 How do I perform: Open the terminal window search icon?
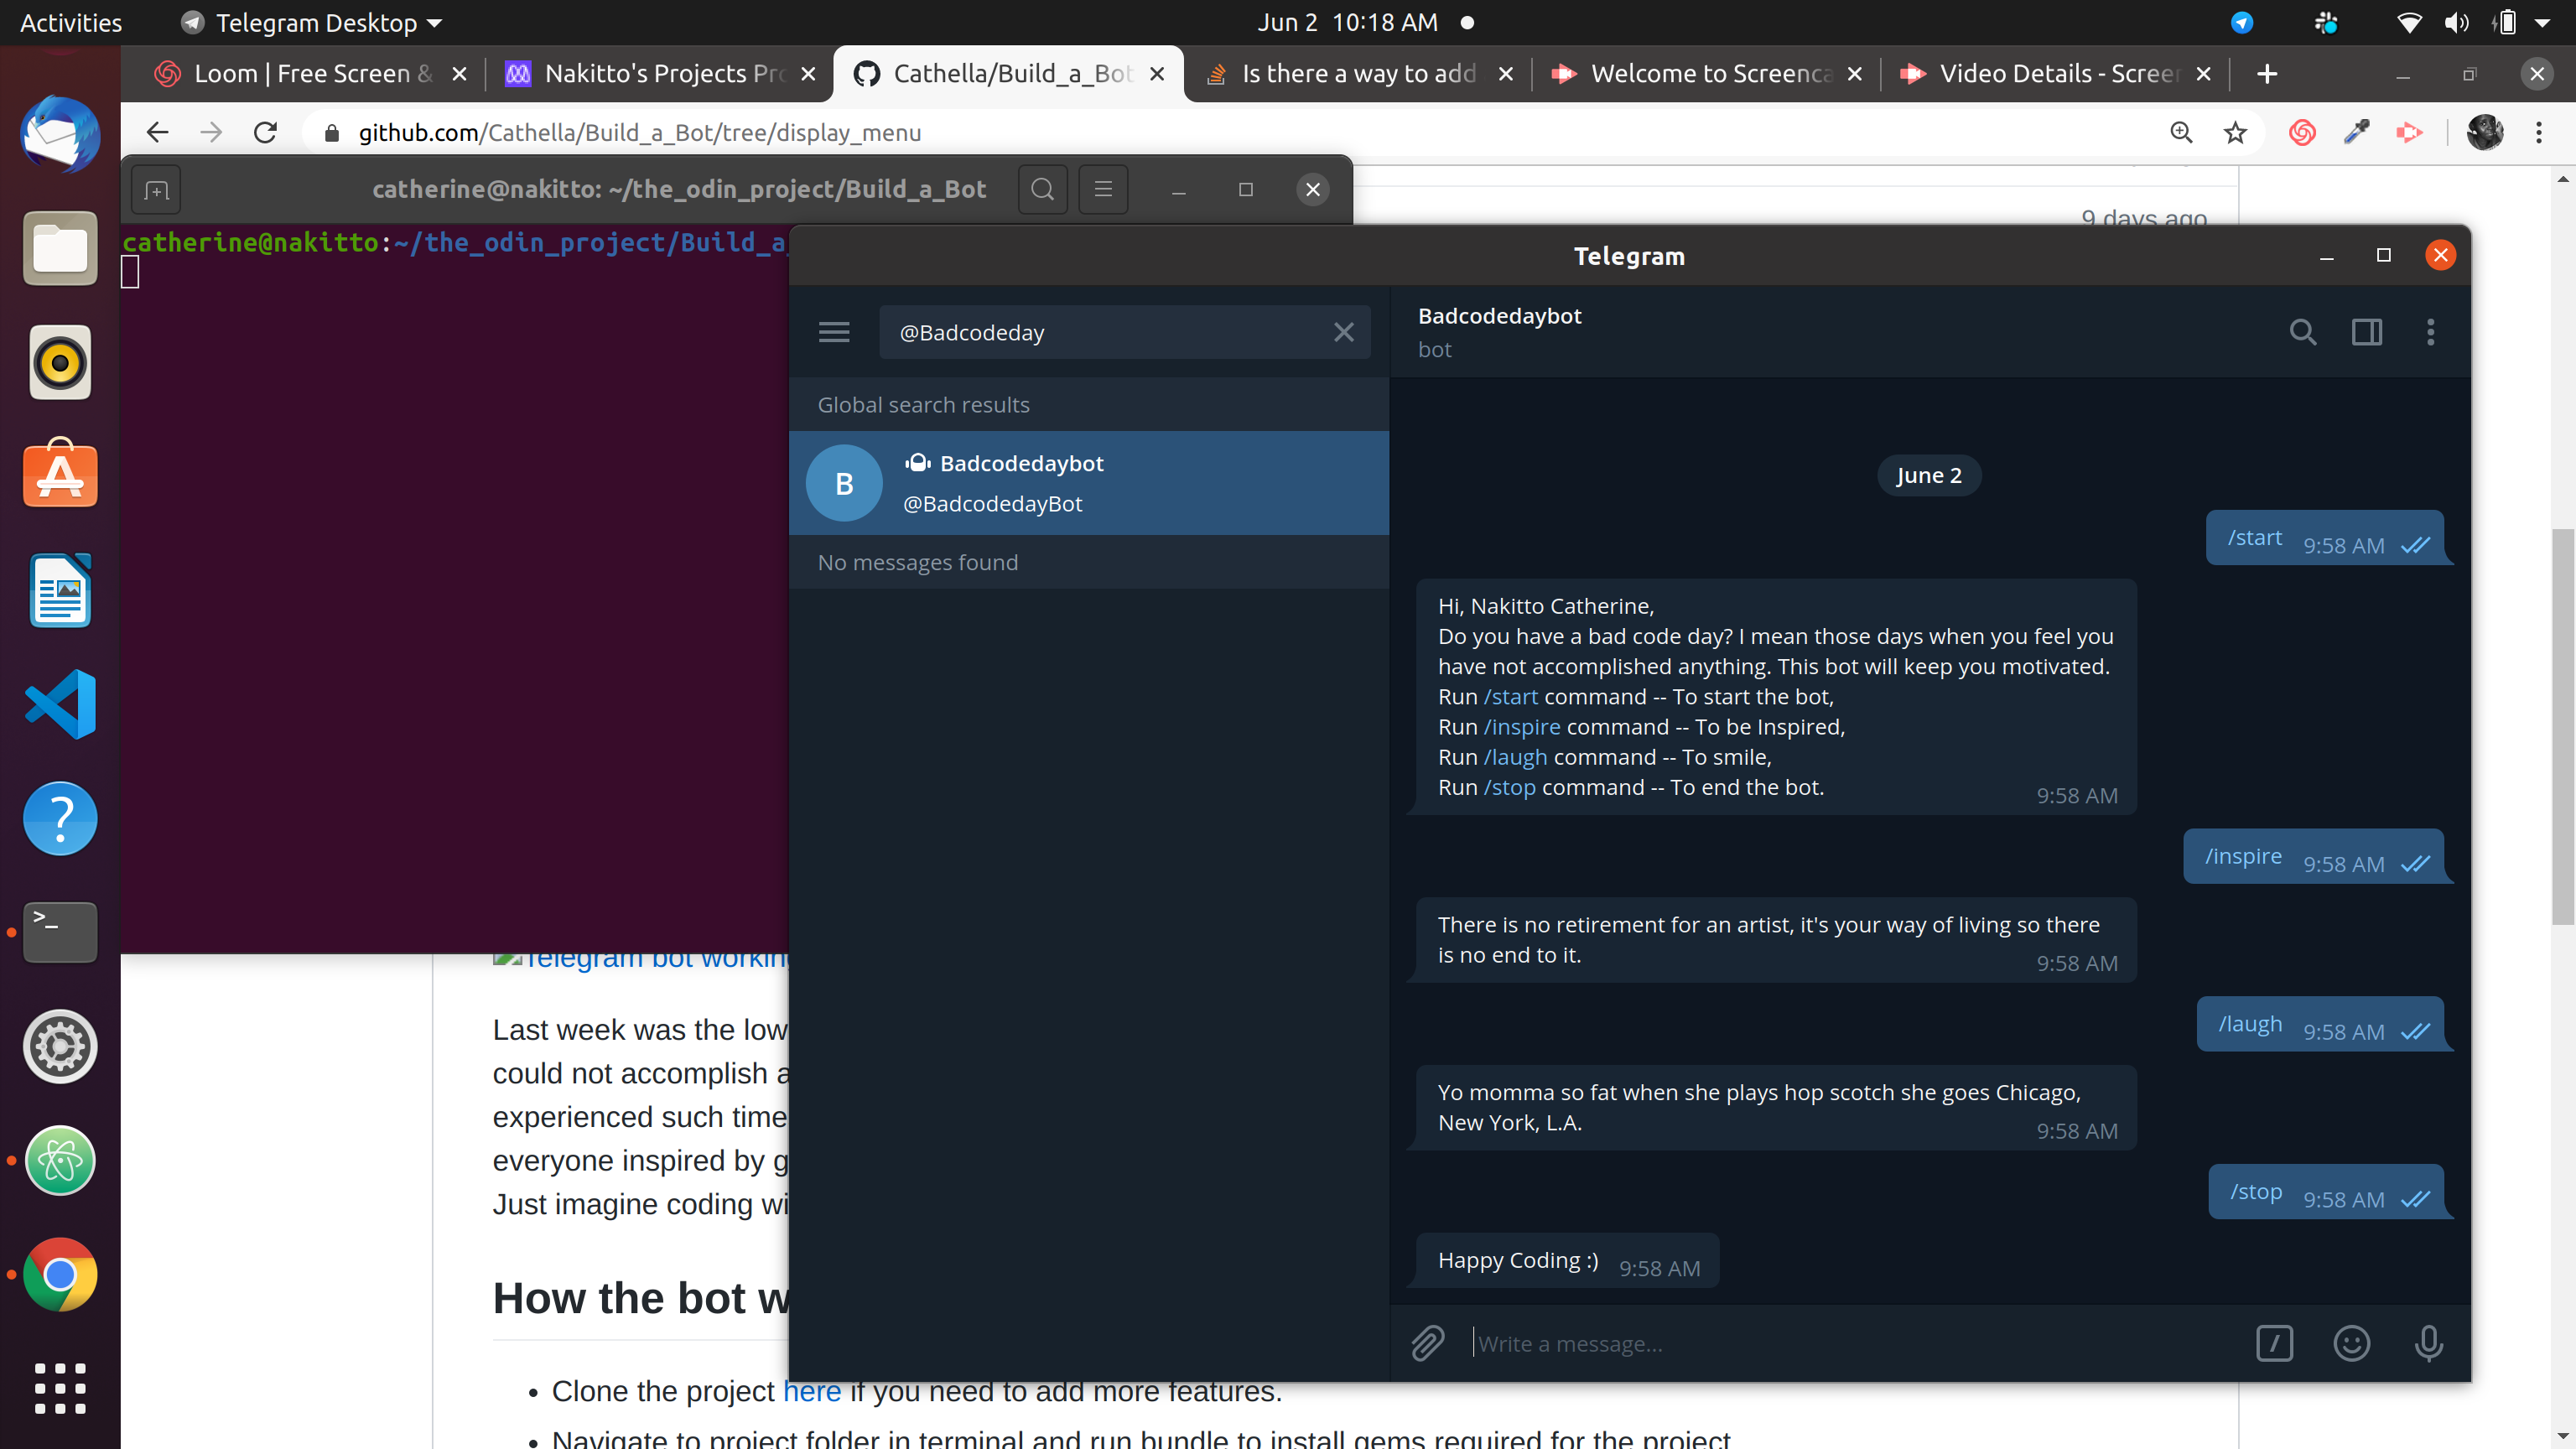click(1042, 189)
